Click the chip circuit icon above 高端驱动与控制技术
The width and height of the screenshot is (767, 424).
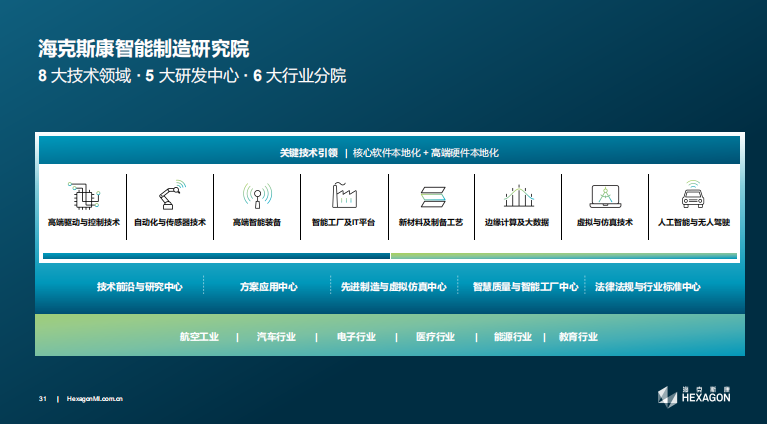pos(84,196)
